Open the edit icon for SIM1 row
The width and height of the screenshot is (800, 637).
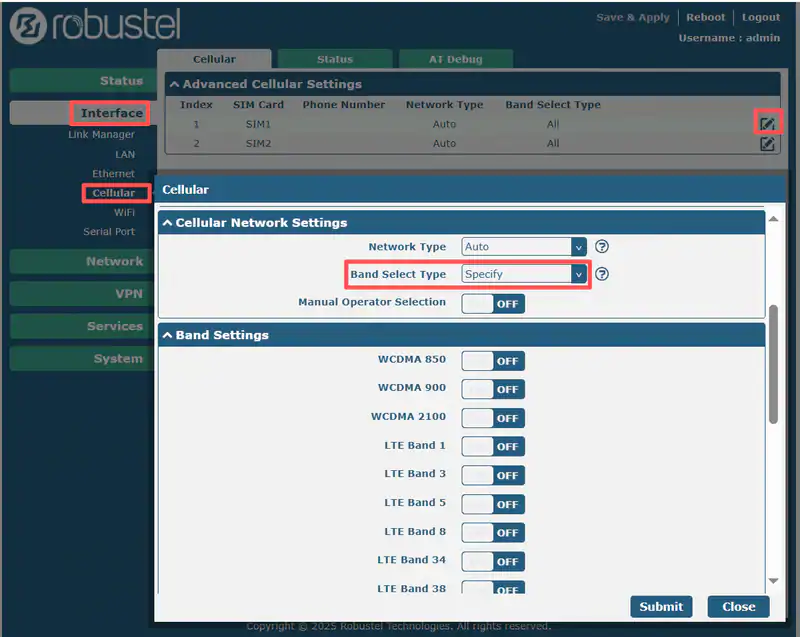767,122
